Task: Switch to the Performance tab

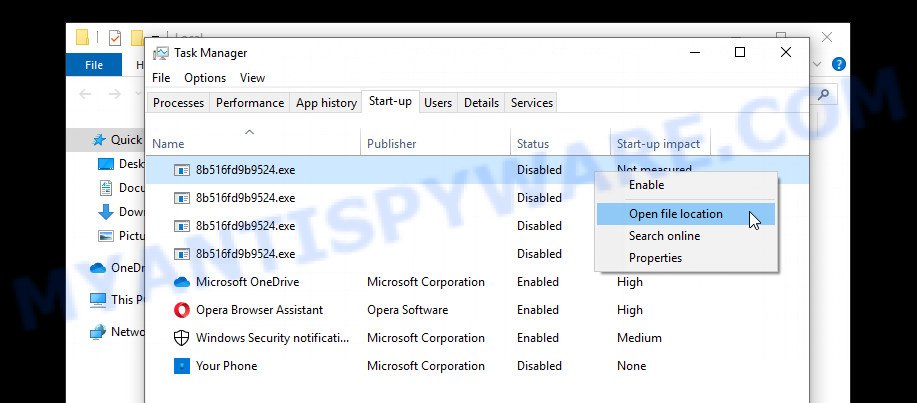Action: (250, 103)
